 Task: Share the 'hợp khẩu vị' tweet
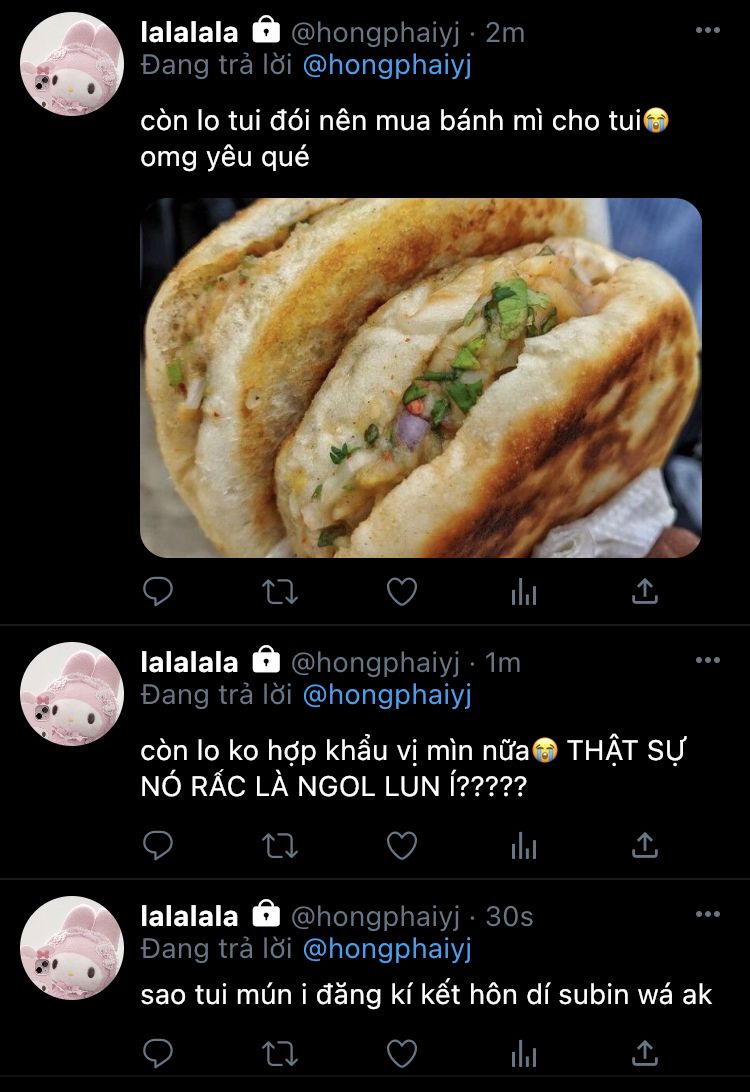tap(645, 845)
